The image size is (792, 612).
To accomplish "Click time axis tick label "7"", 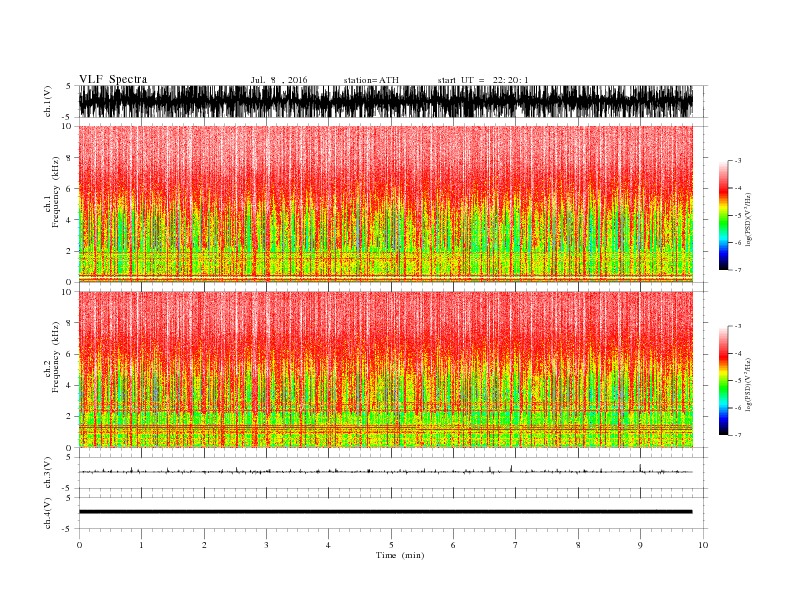I will pyautogui.click(x=516, y=545).
